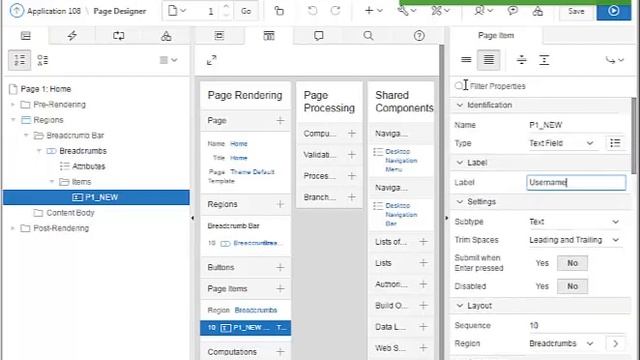Open the page selector document icon
640x360 pixels.
(x=177, y=11)
